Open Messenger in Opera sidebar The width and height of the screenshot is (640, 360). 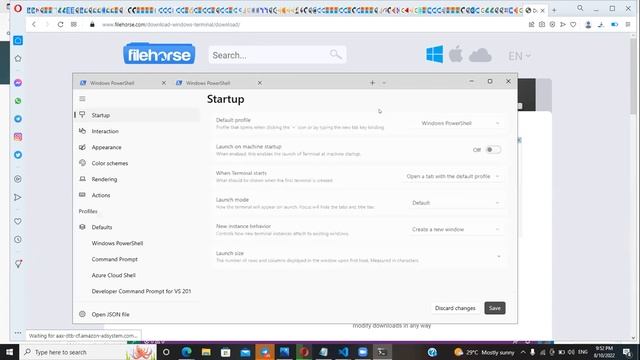coord(18,83)
